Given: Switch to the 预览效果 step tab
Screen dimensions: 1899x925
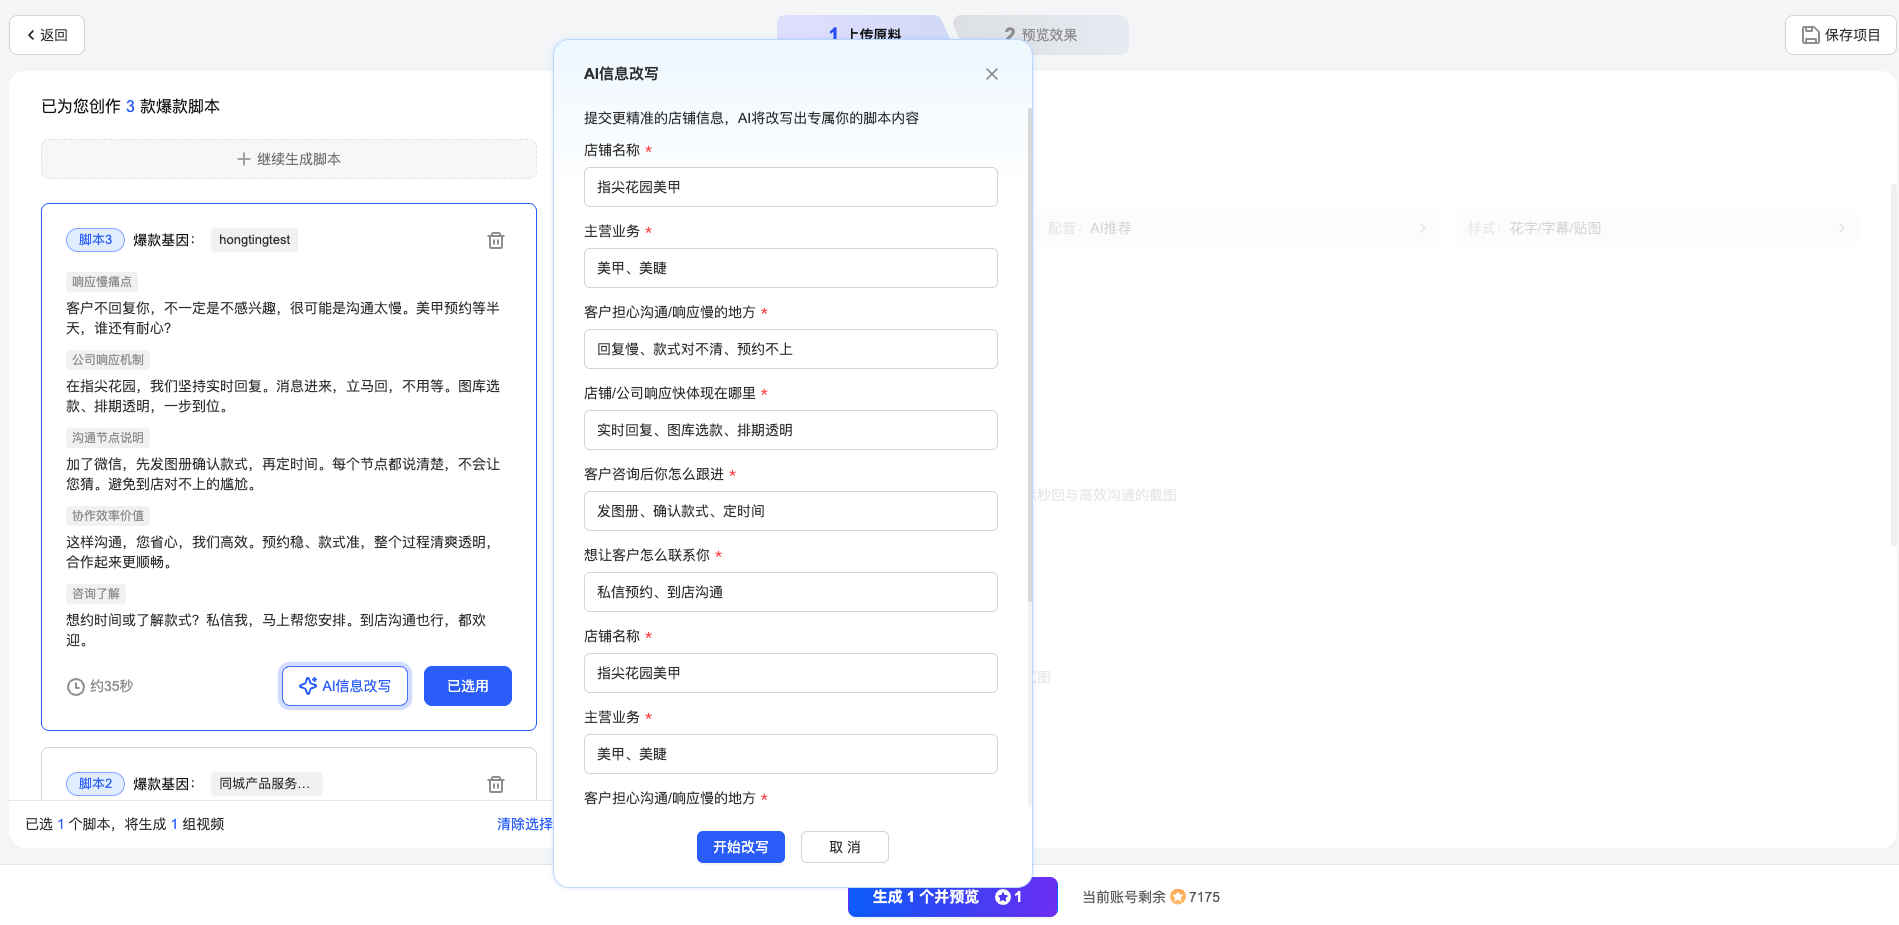Looking at the screenshot, I should [1041, 35].
